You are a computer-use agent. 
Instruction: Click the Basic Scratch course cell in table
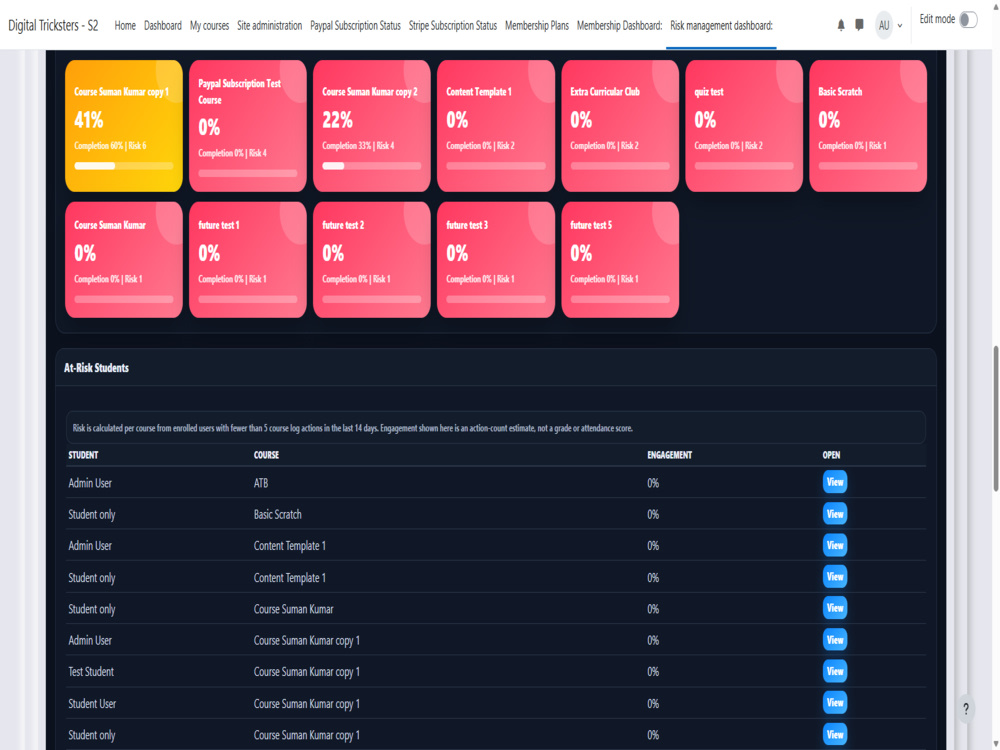[x=277, y=514]
